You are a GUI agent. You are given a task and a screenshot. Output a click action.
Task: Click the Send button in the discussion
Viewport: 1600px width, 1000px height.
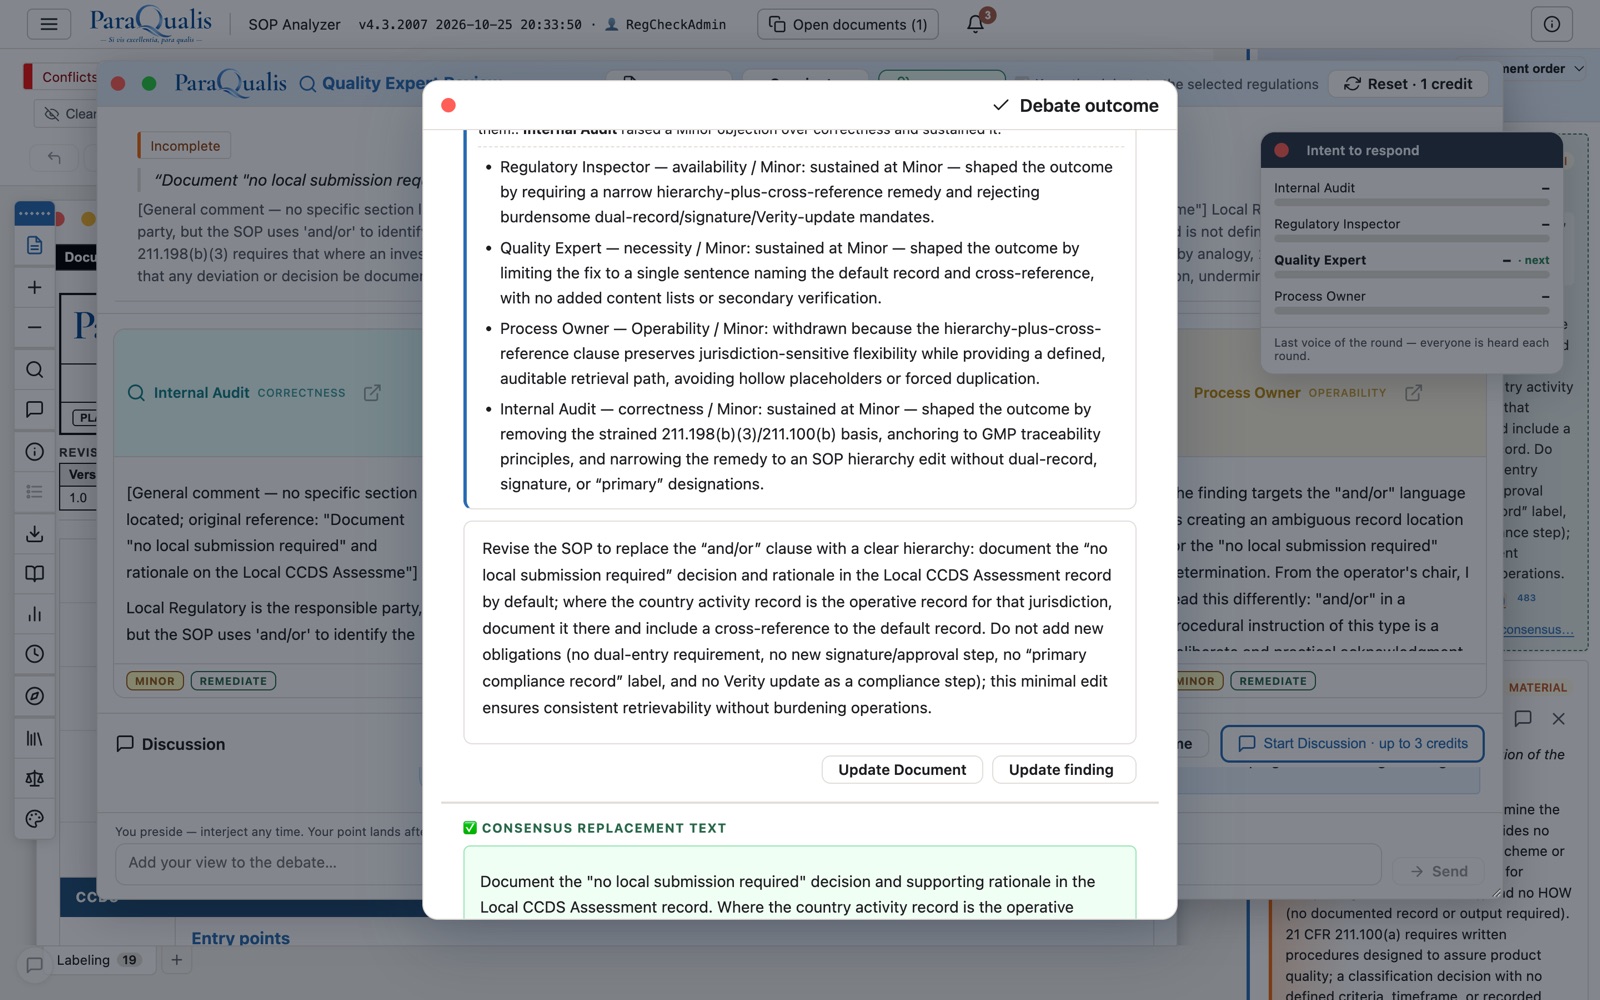[1439, 872]
